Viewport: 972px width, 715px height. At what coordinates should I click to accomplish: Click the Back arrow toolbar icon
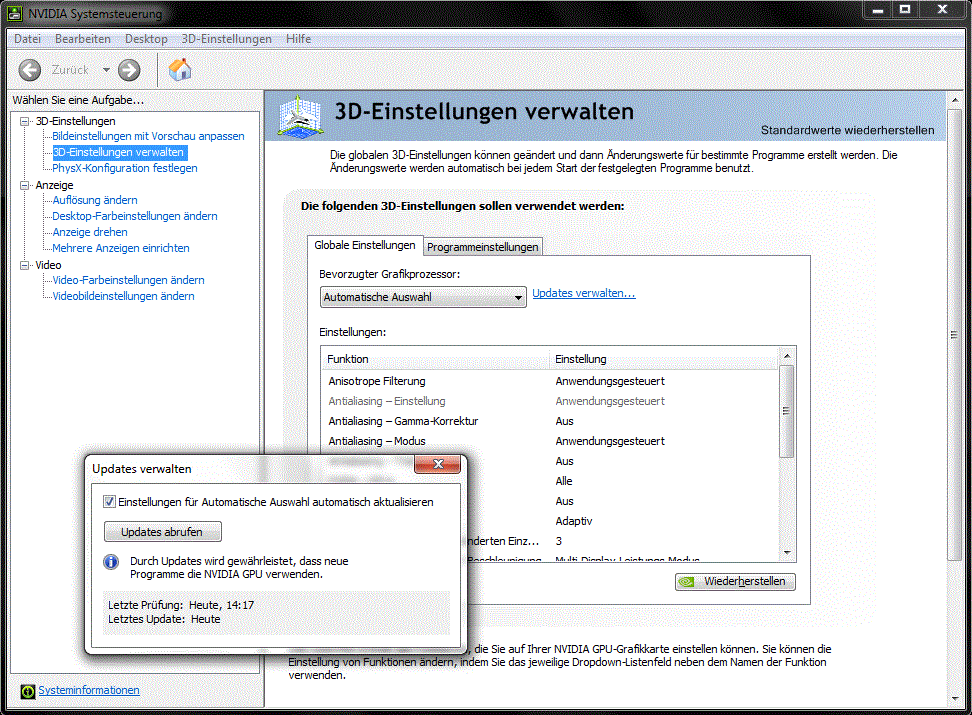30,70
